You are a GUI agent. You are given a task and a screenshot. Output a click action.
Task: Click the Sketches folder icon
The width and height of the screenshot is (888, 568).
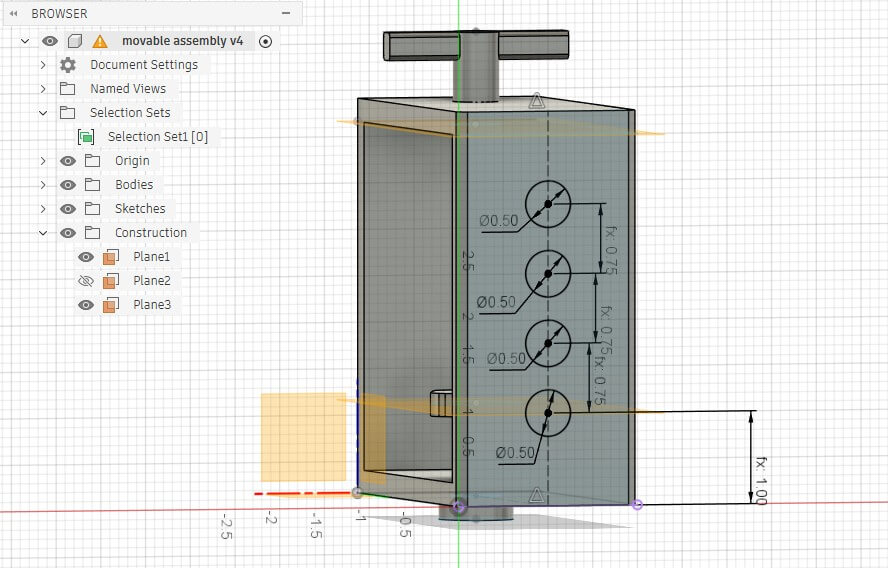click(x=92, y=208)
